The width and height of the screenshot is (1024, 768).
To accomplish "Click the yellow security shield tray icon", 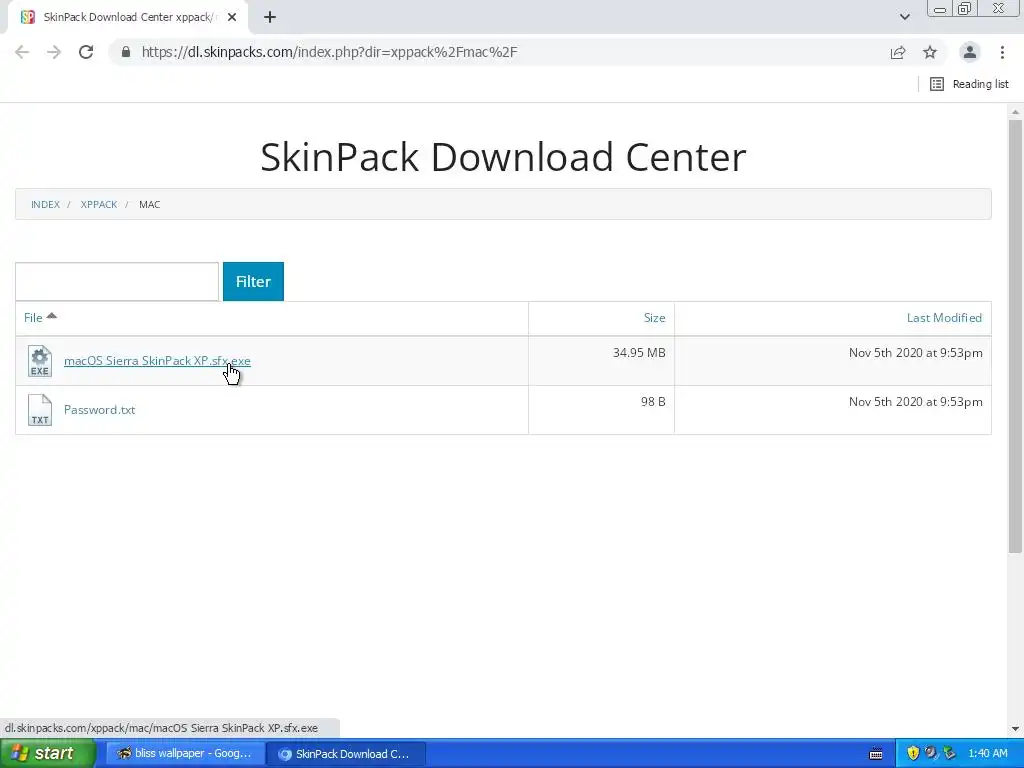I will coord(913,753).
